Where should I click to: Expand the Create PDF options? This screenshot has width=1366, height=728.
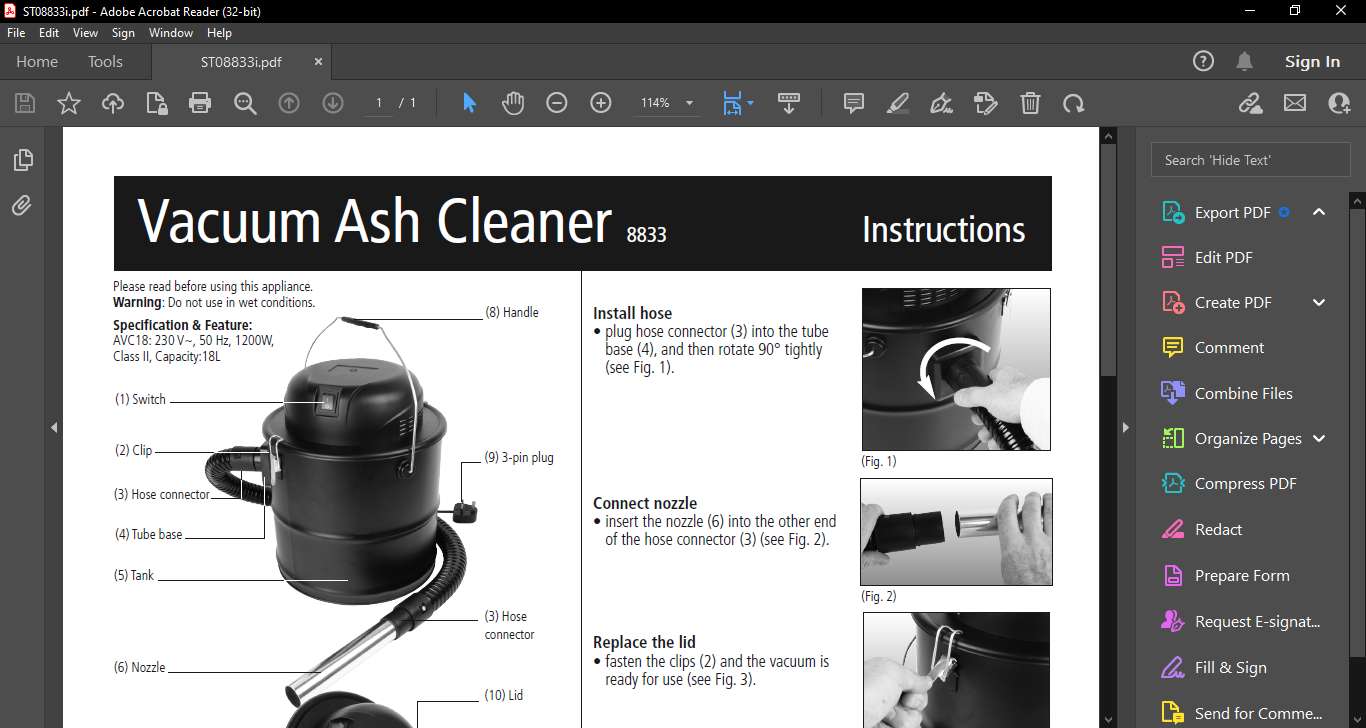1319,303
